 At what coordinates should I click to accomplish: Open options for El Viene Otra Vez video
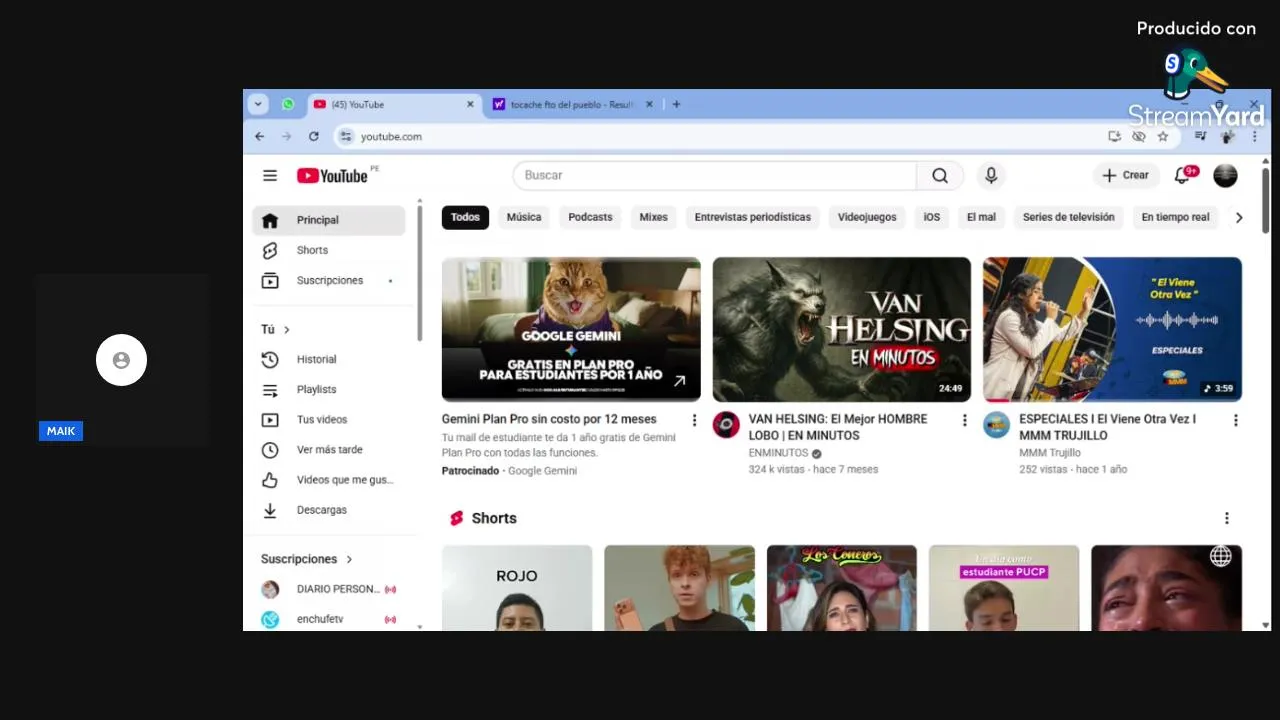coord(1235,420)
